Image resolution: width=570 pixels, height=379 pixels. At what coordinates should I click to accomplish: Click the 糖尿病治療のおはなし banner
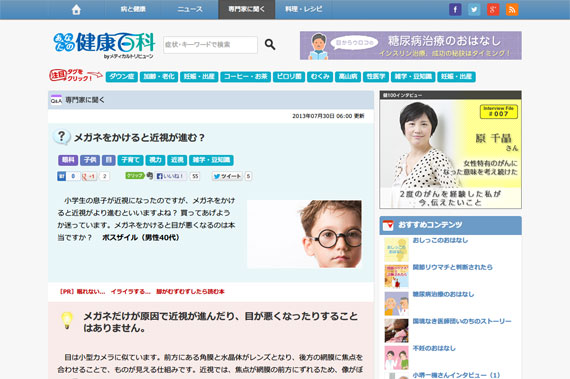coord(411,45)
